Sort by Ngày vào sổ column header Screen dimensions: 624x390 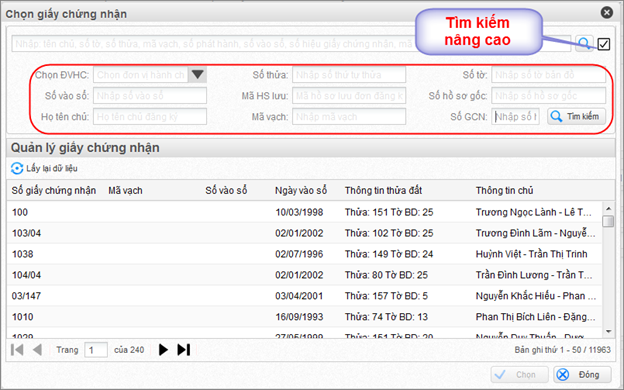point(301,190)
